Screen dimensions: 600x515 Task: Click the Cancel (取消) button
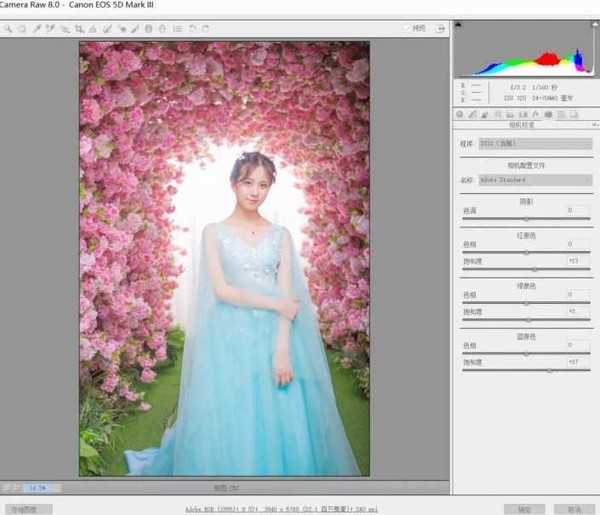coord(574,508)
